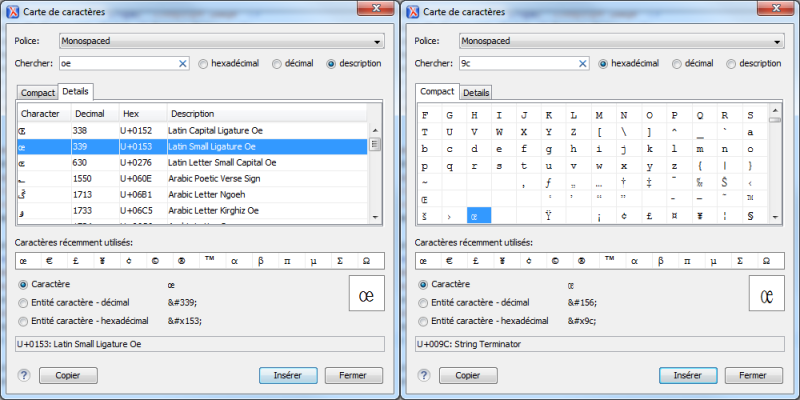Switch to Compact tab in left window
The width and height of the screenshot is (800, 400).
tap(38, 93)
